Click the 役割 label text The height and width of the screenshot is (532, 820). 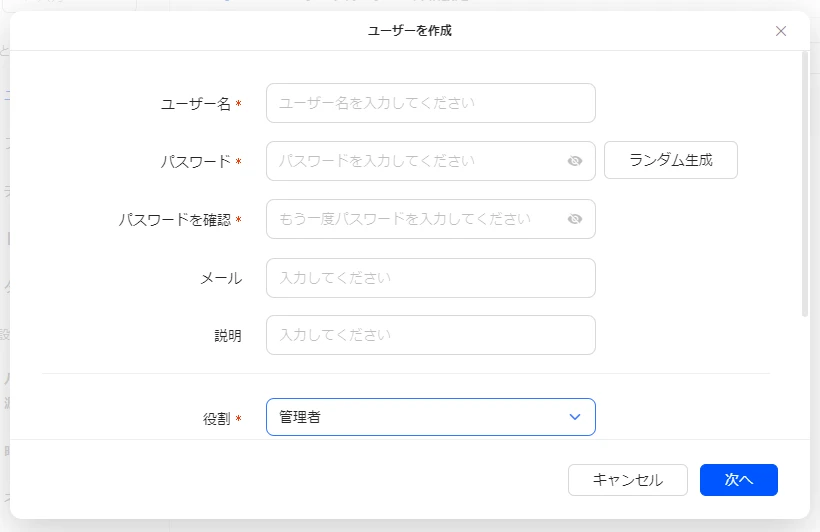click(216, 419)
